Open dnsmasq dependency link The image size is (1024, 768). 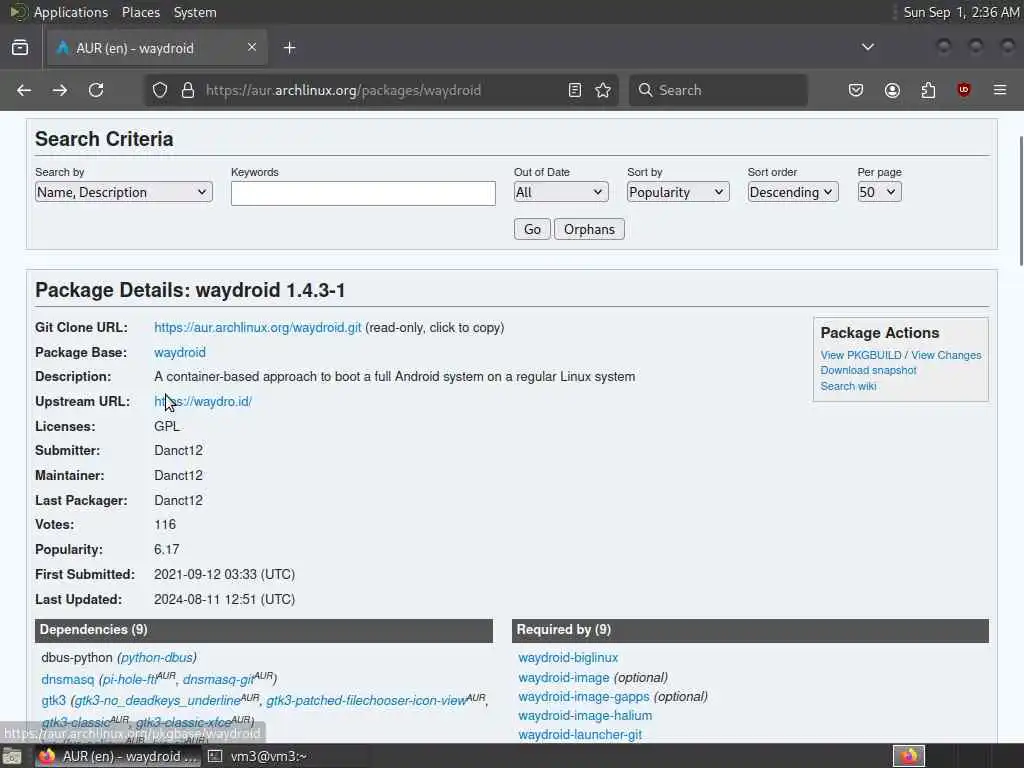click(x=67, y=680)
